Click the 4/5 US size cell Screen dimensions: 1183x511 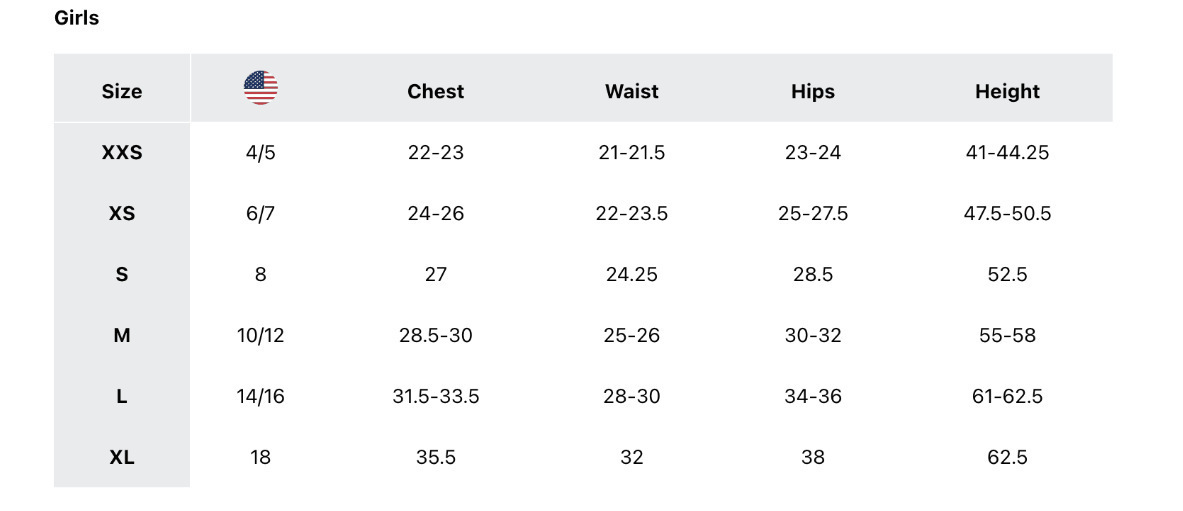260,153
